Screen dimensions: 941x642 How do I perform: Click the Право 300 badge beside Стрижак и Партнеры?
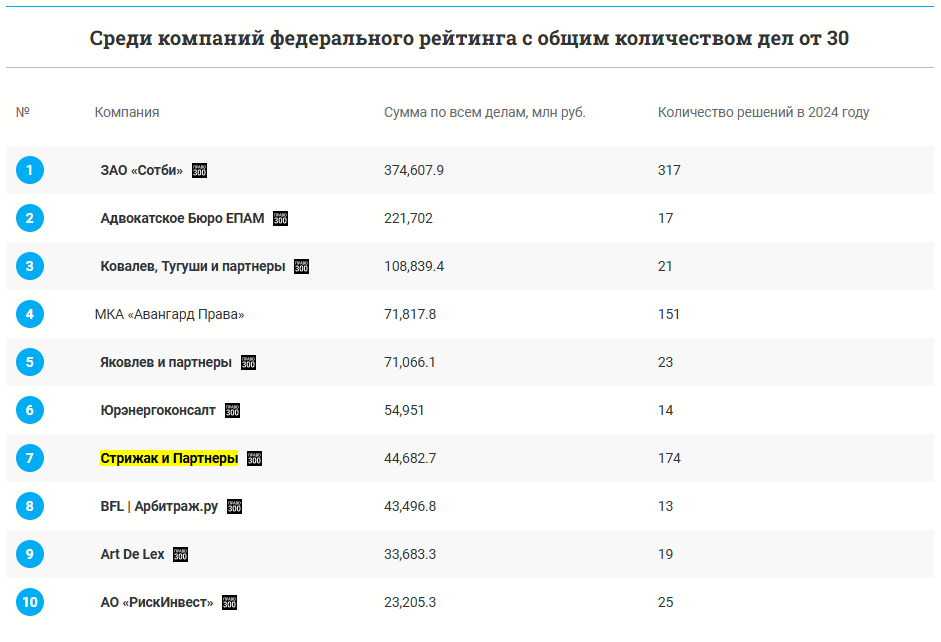pyautogui.click(x=254, y=458)
